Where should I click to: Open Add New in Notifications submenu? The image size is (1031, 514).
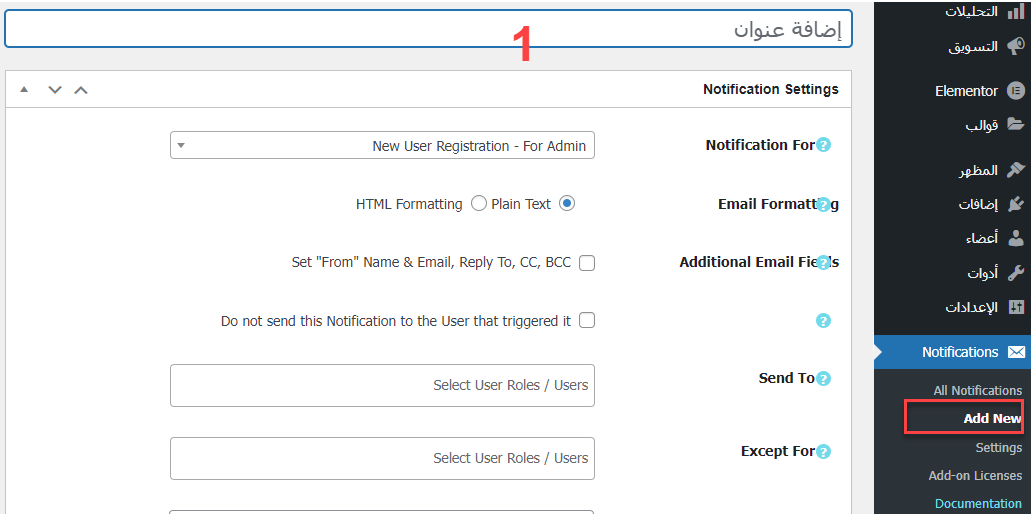[992, 418]
